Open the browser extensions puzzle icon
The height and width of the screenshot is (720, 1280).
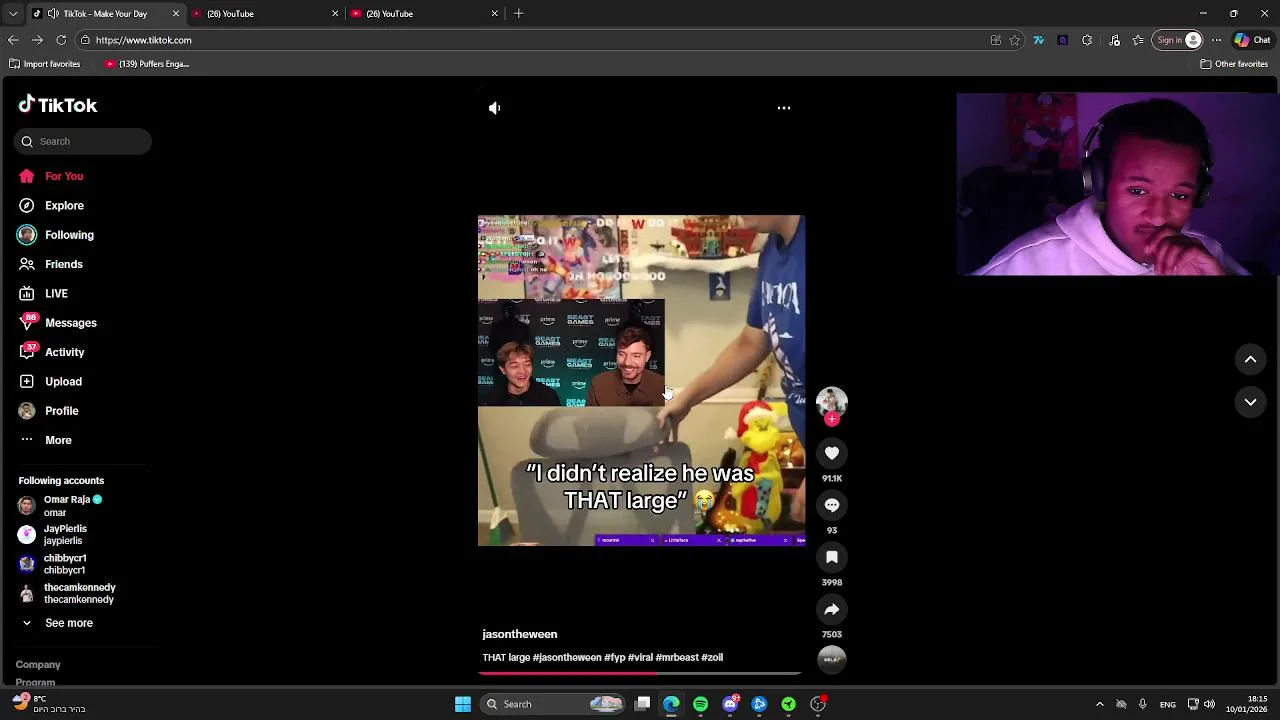point(1087,40)
